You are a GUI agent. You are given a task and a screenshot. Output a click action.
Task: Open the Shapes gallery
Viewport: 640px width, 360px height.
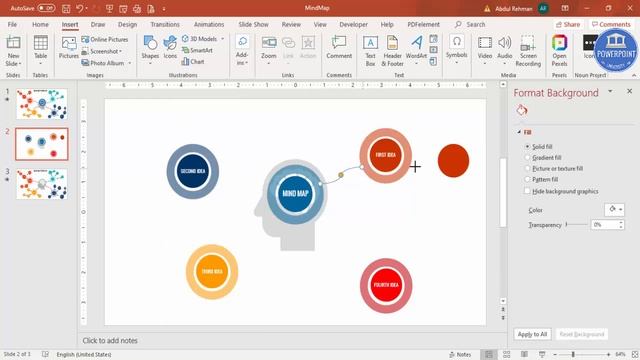click(x=150, y=50)
